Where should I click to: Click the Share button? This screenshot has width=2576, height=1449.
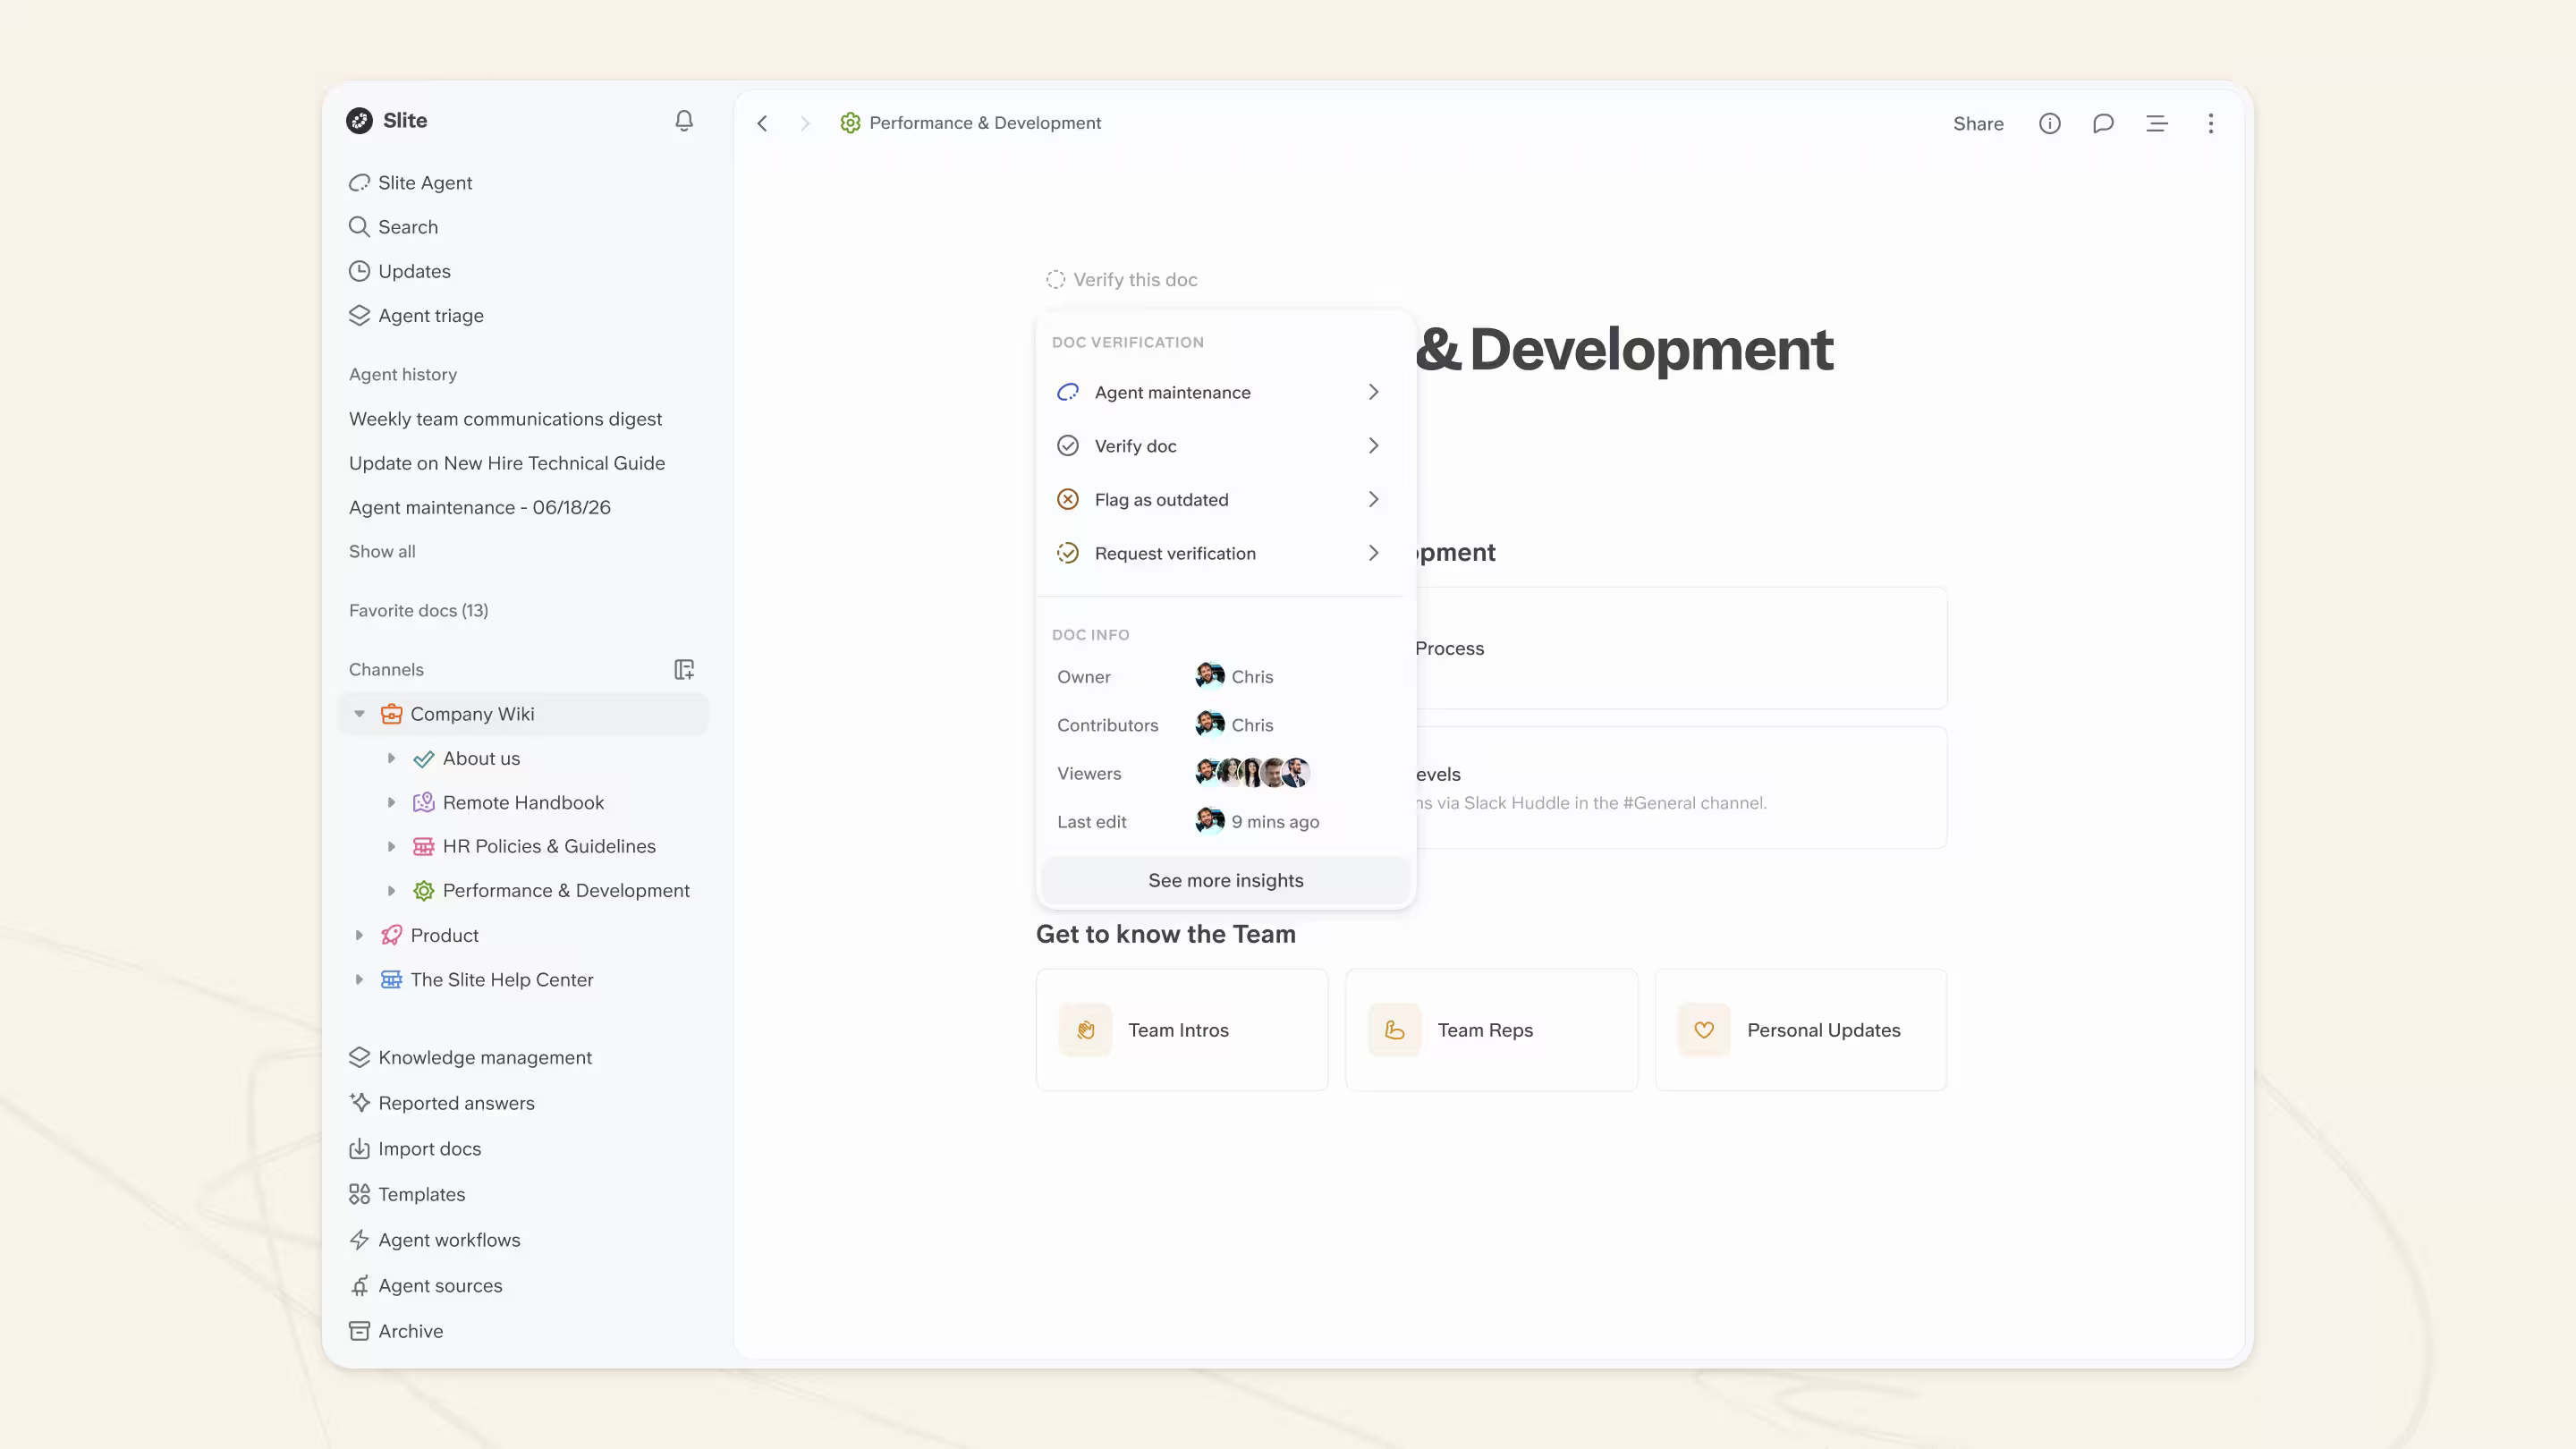[x=1978, y=123]
